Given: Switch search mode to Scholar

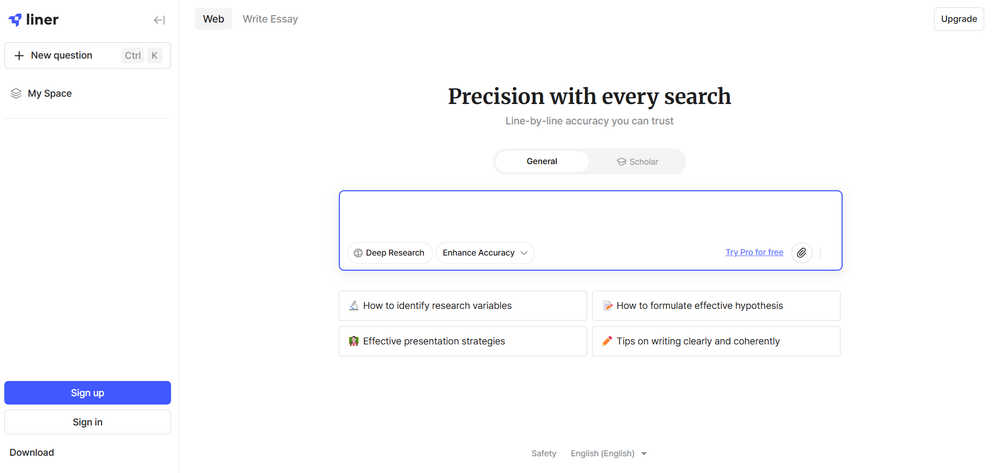Looking at the screenshot, I should (x=637, y=161).
